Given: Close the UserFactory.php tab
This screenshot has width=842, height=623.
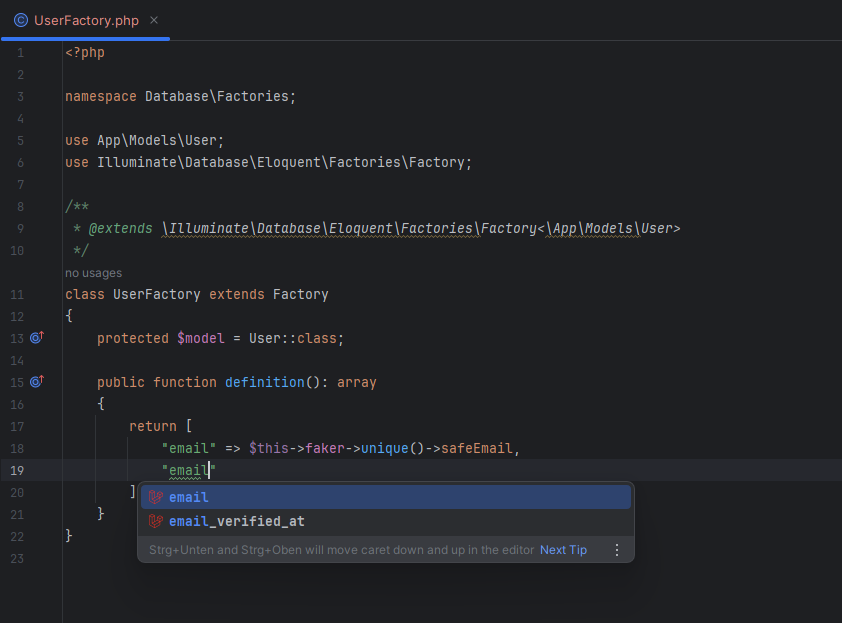Looking at the screenshot, I should click(x=154, y=20).
